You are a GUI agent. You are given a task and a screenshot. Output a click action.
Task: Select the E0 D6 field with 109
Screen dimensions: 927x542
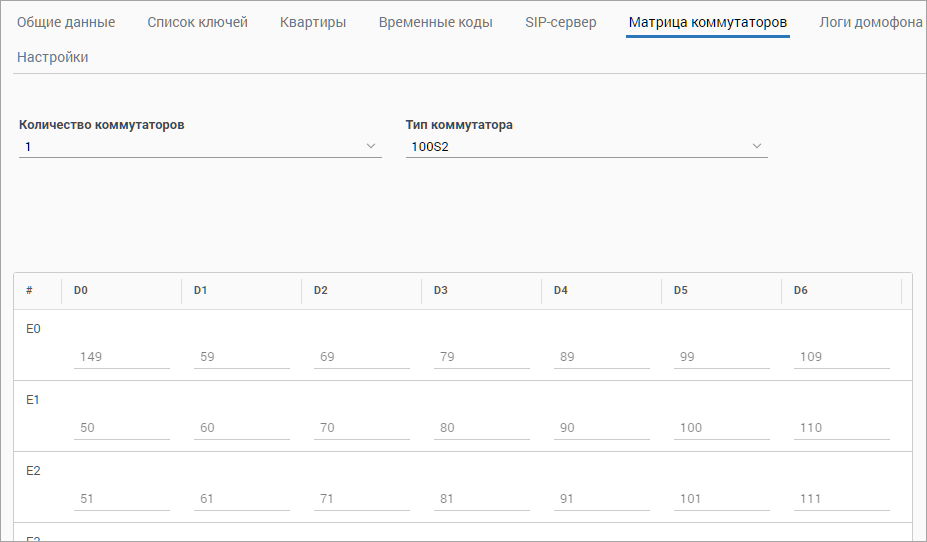[841, 357]
